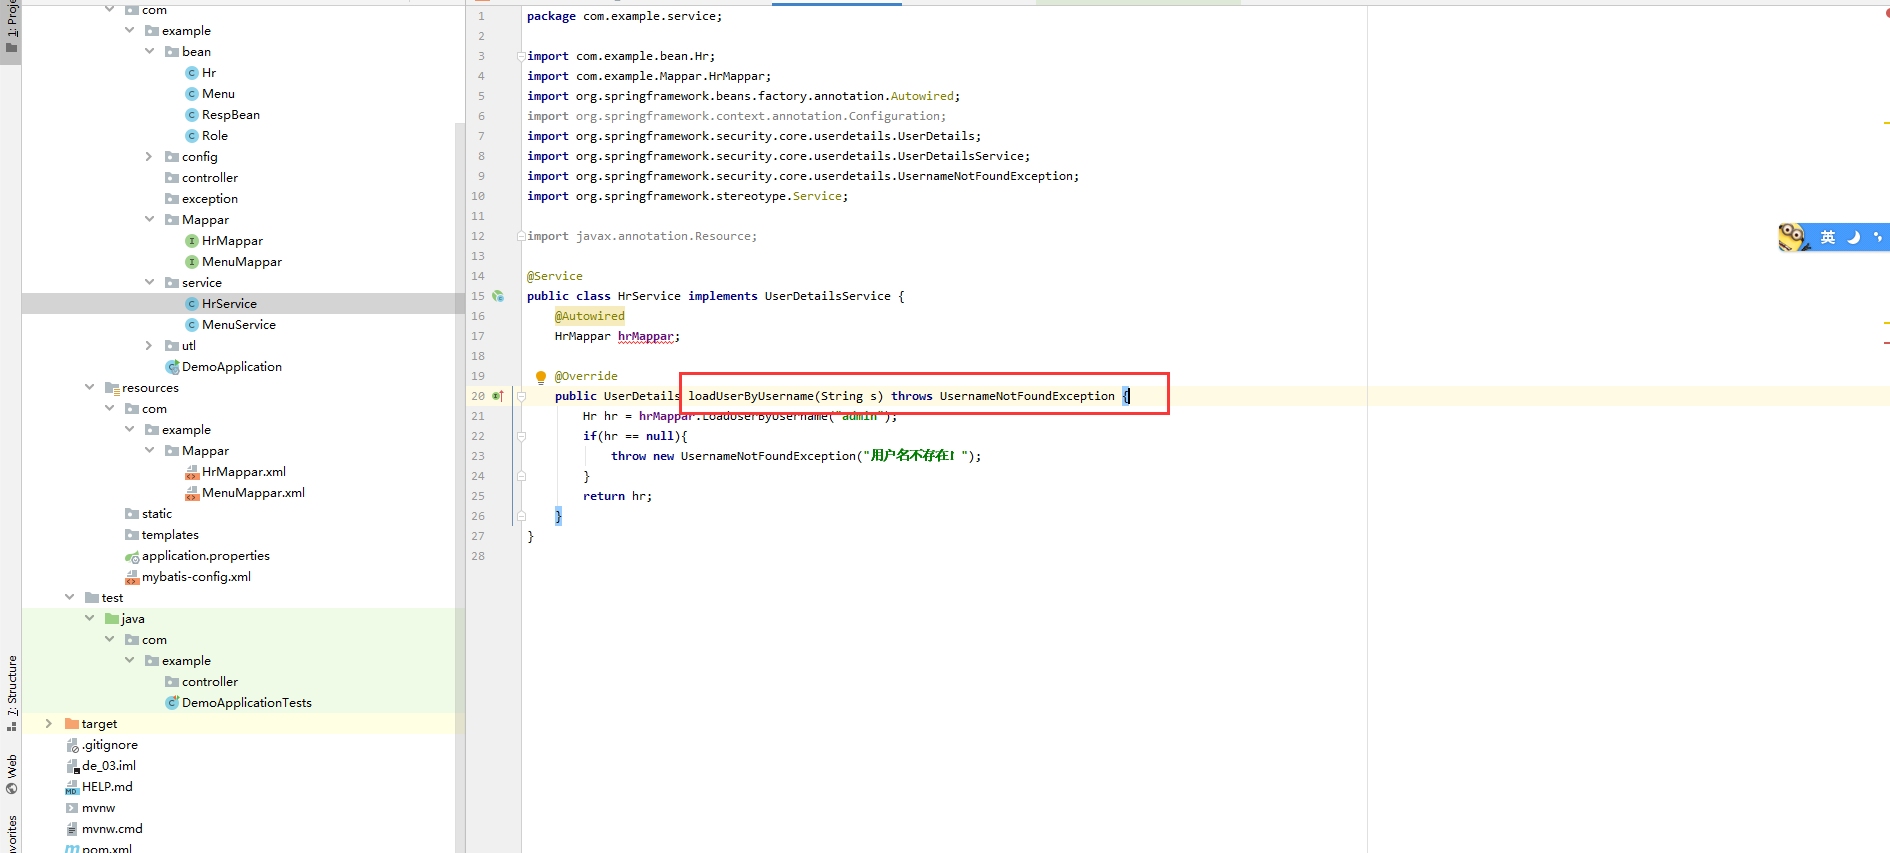Collapse the bean package

[149, 52]
